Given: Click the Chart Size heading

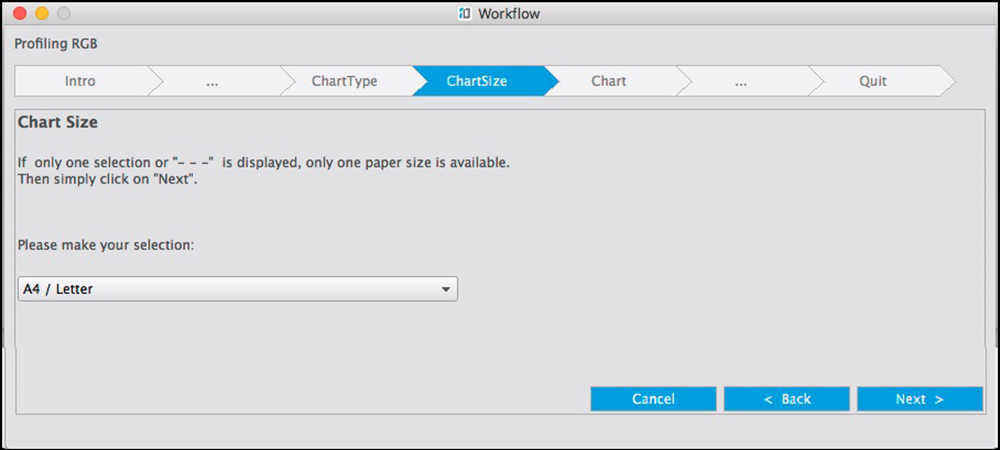Looking at the screenshot, I should coord(57,123).
